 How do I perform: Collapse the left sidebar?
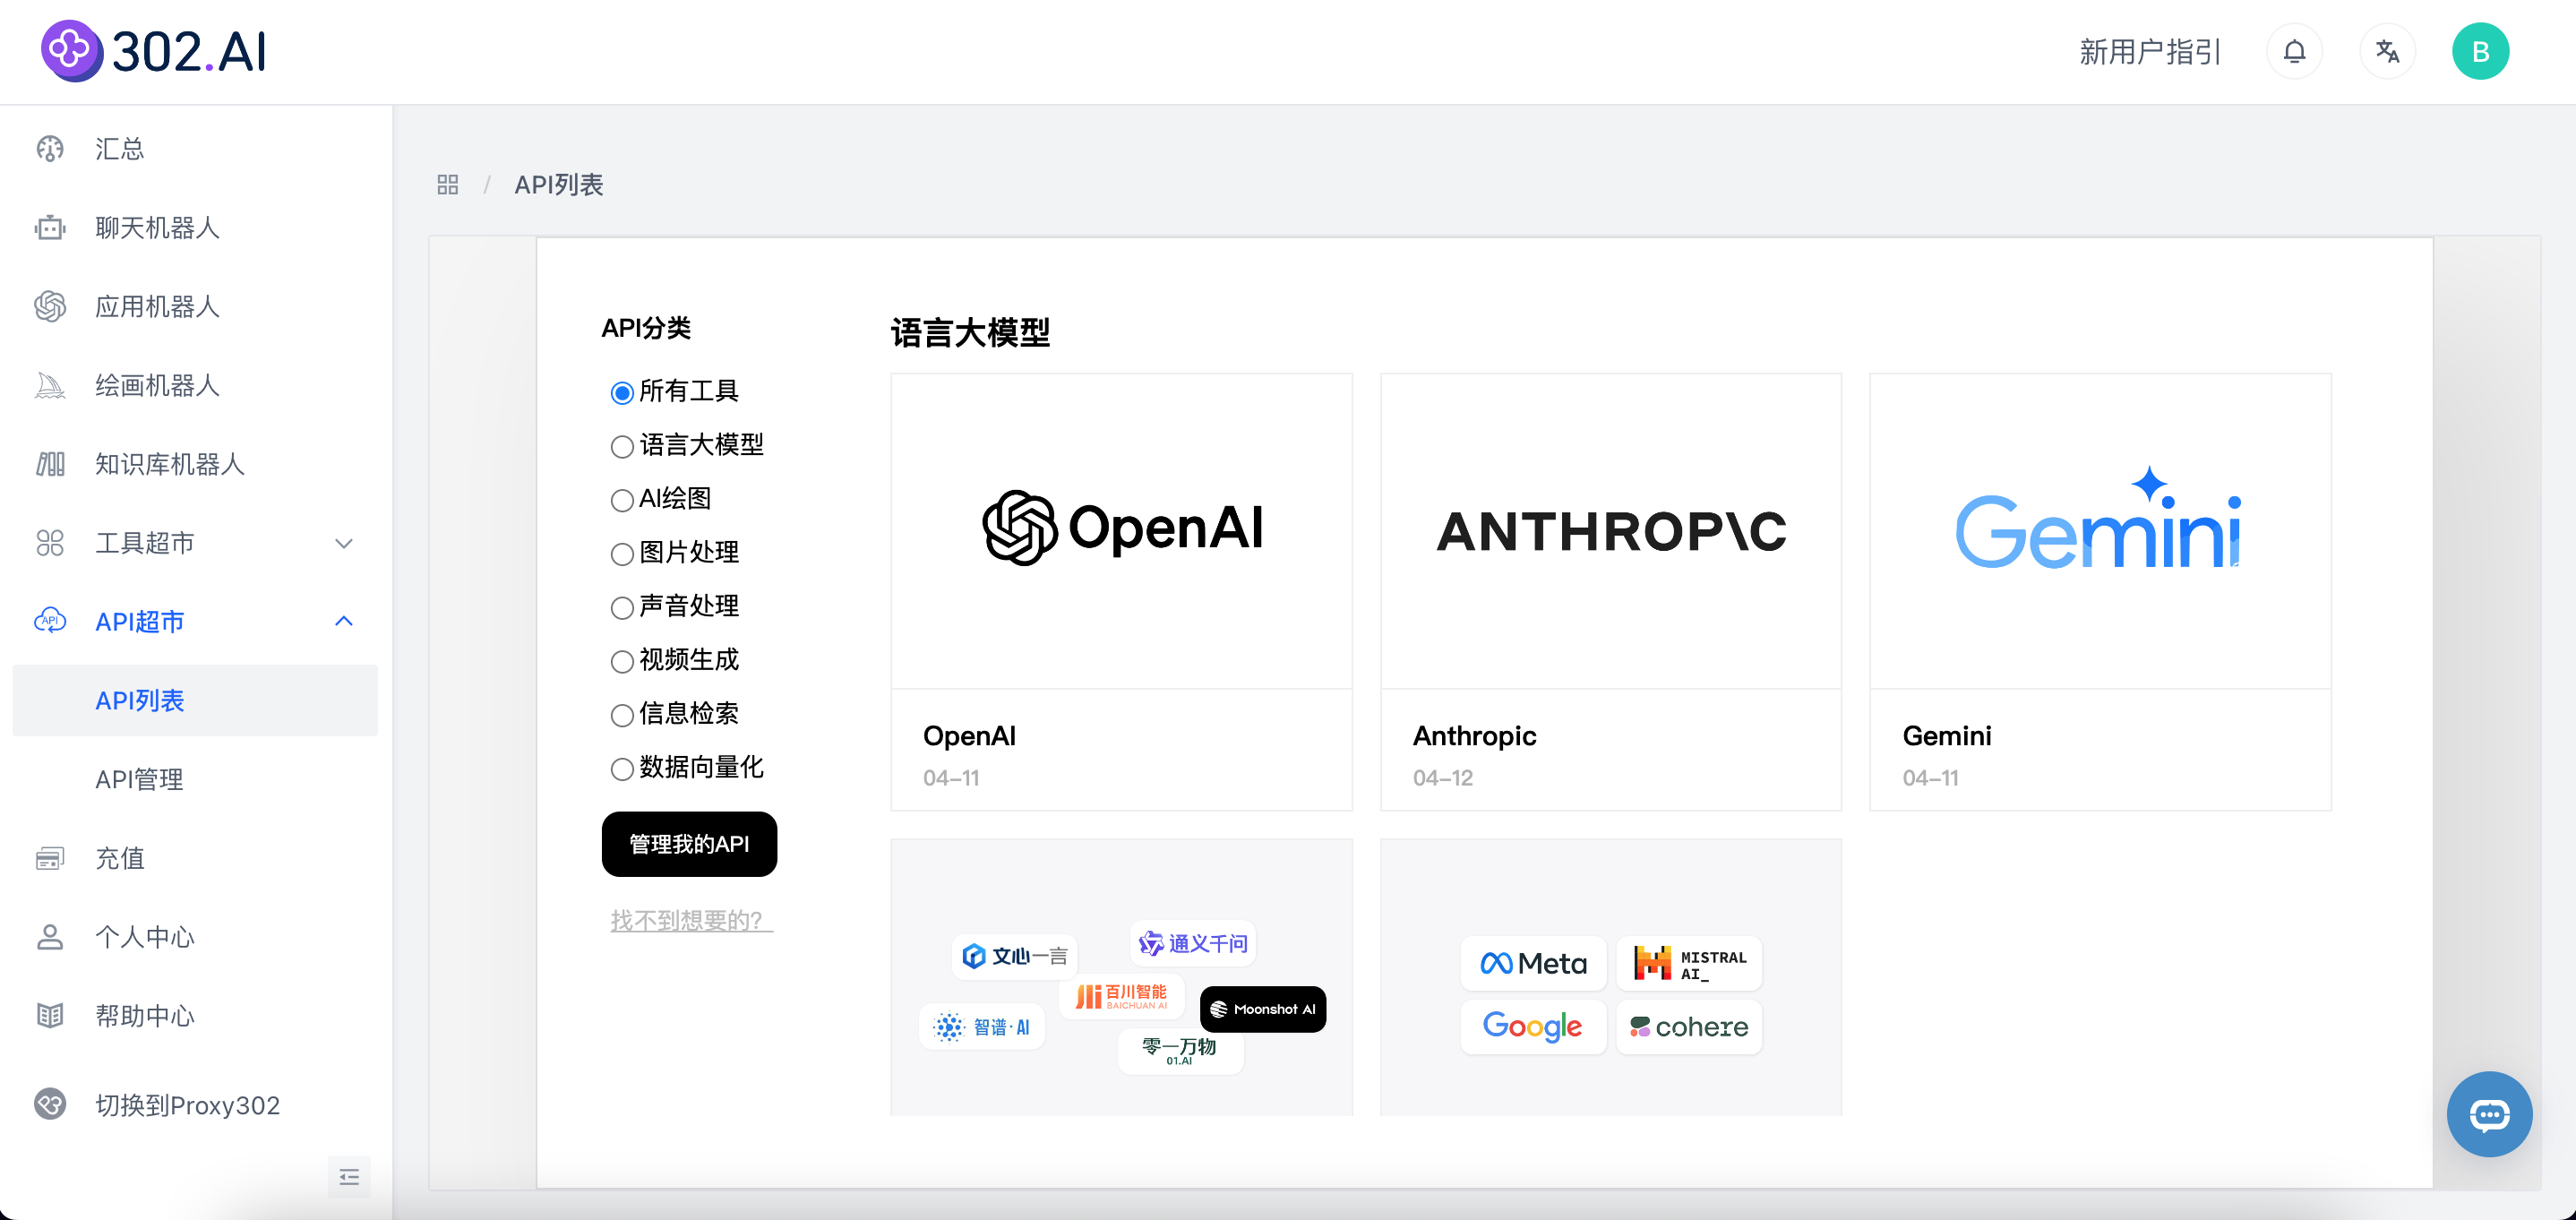(348, 1177)
